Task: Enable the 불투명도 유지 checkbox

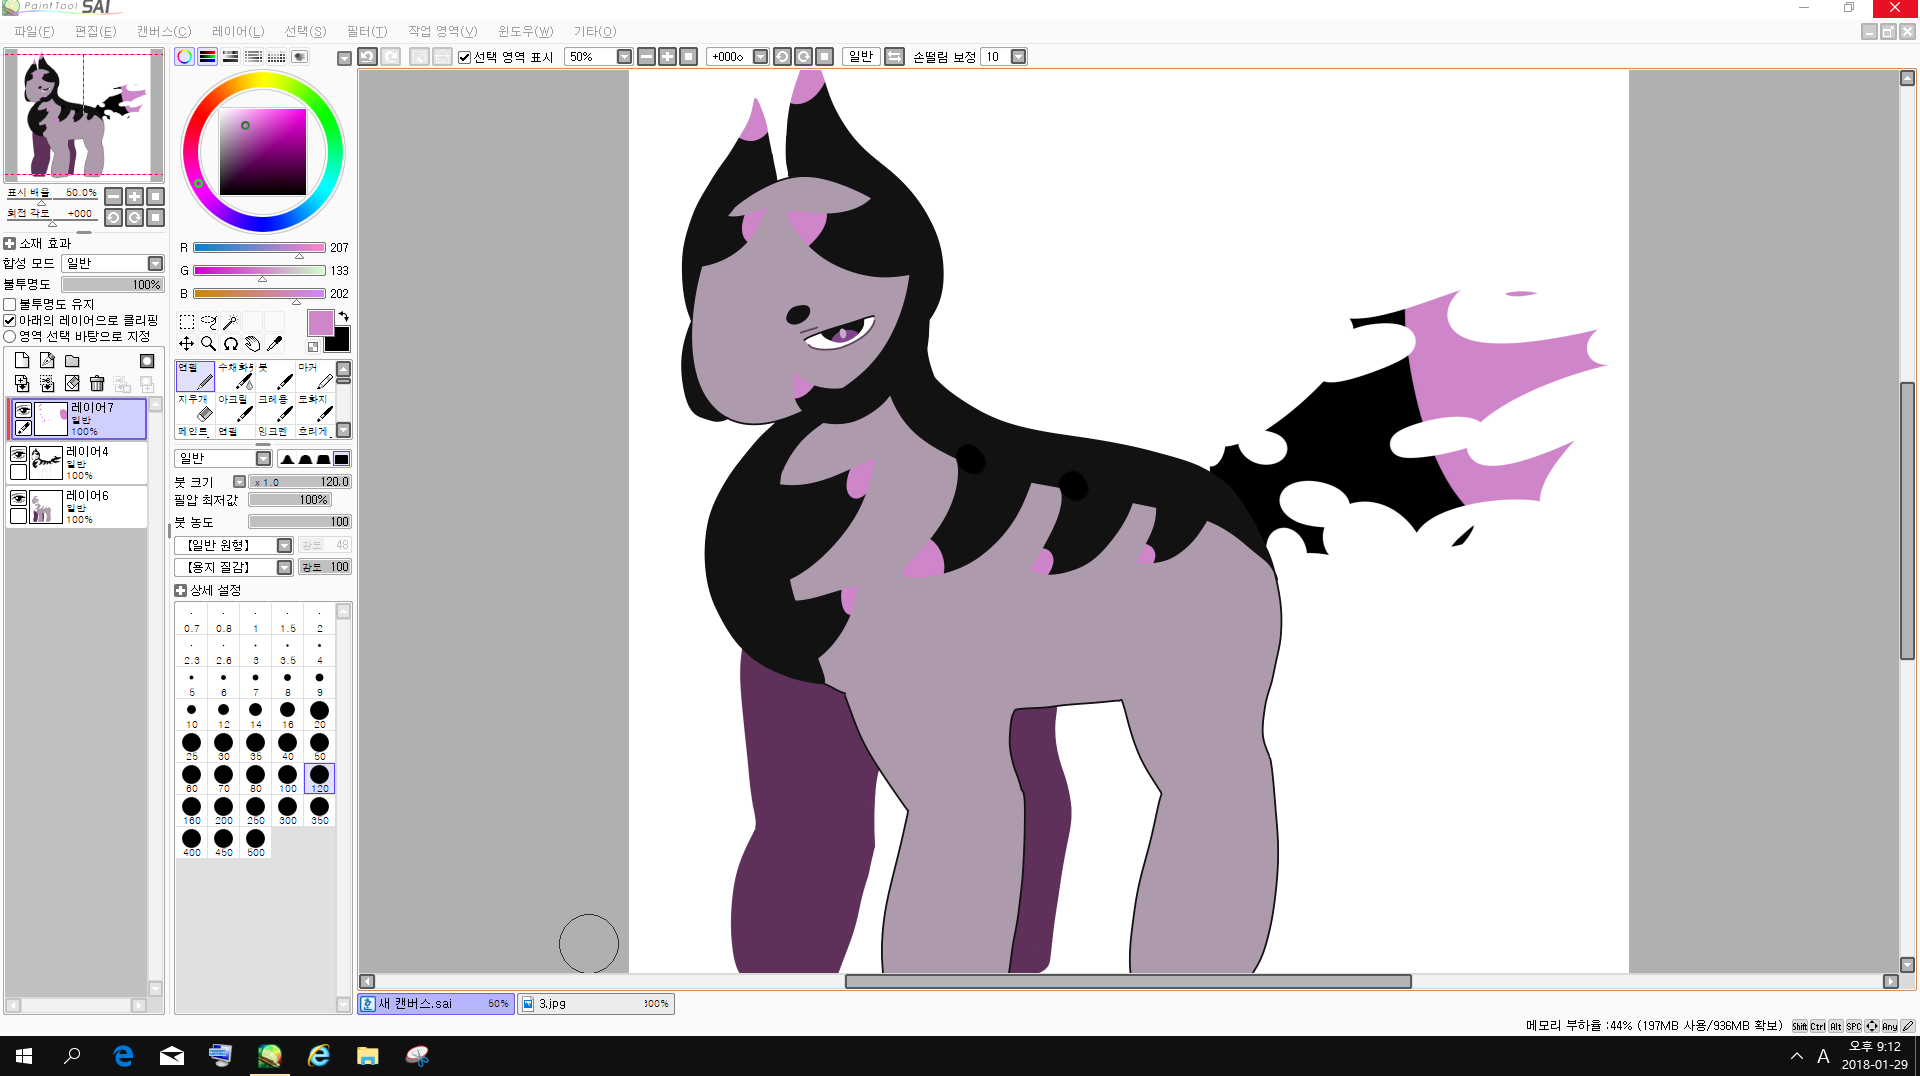Action: pyautogui.click(x=10, y=304)
